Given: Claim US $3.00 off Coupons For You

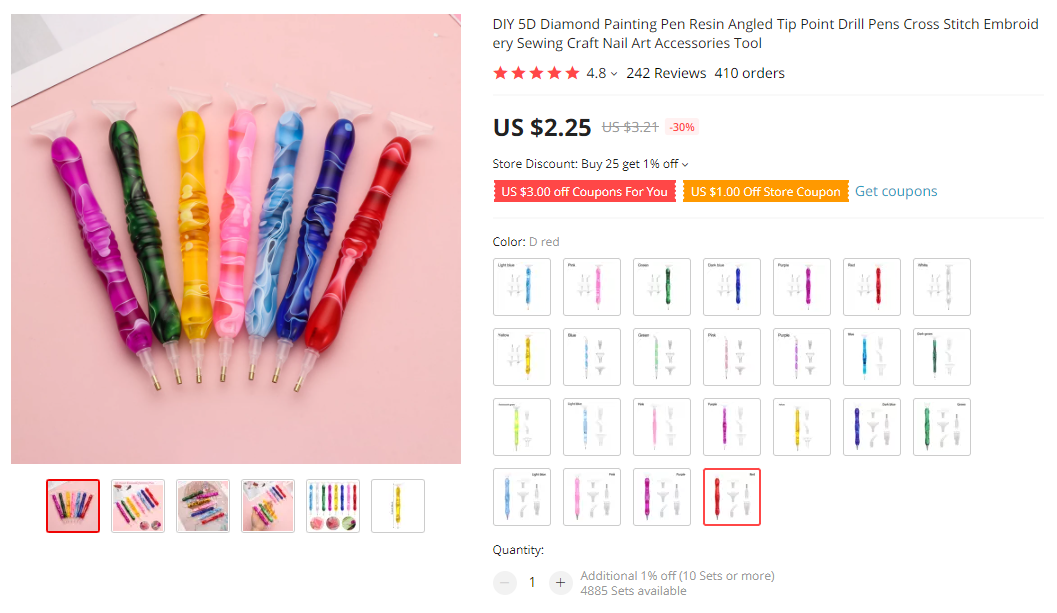Looking at the screenshot, I should [x=584, y=192].
